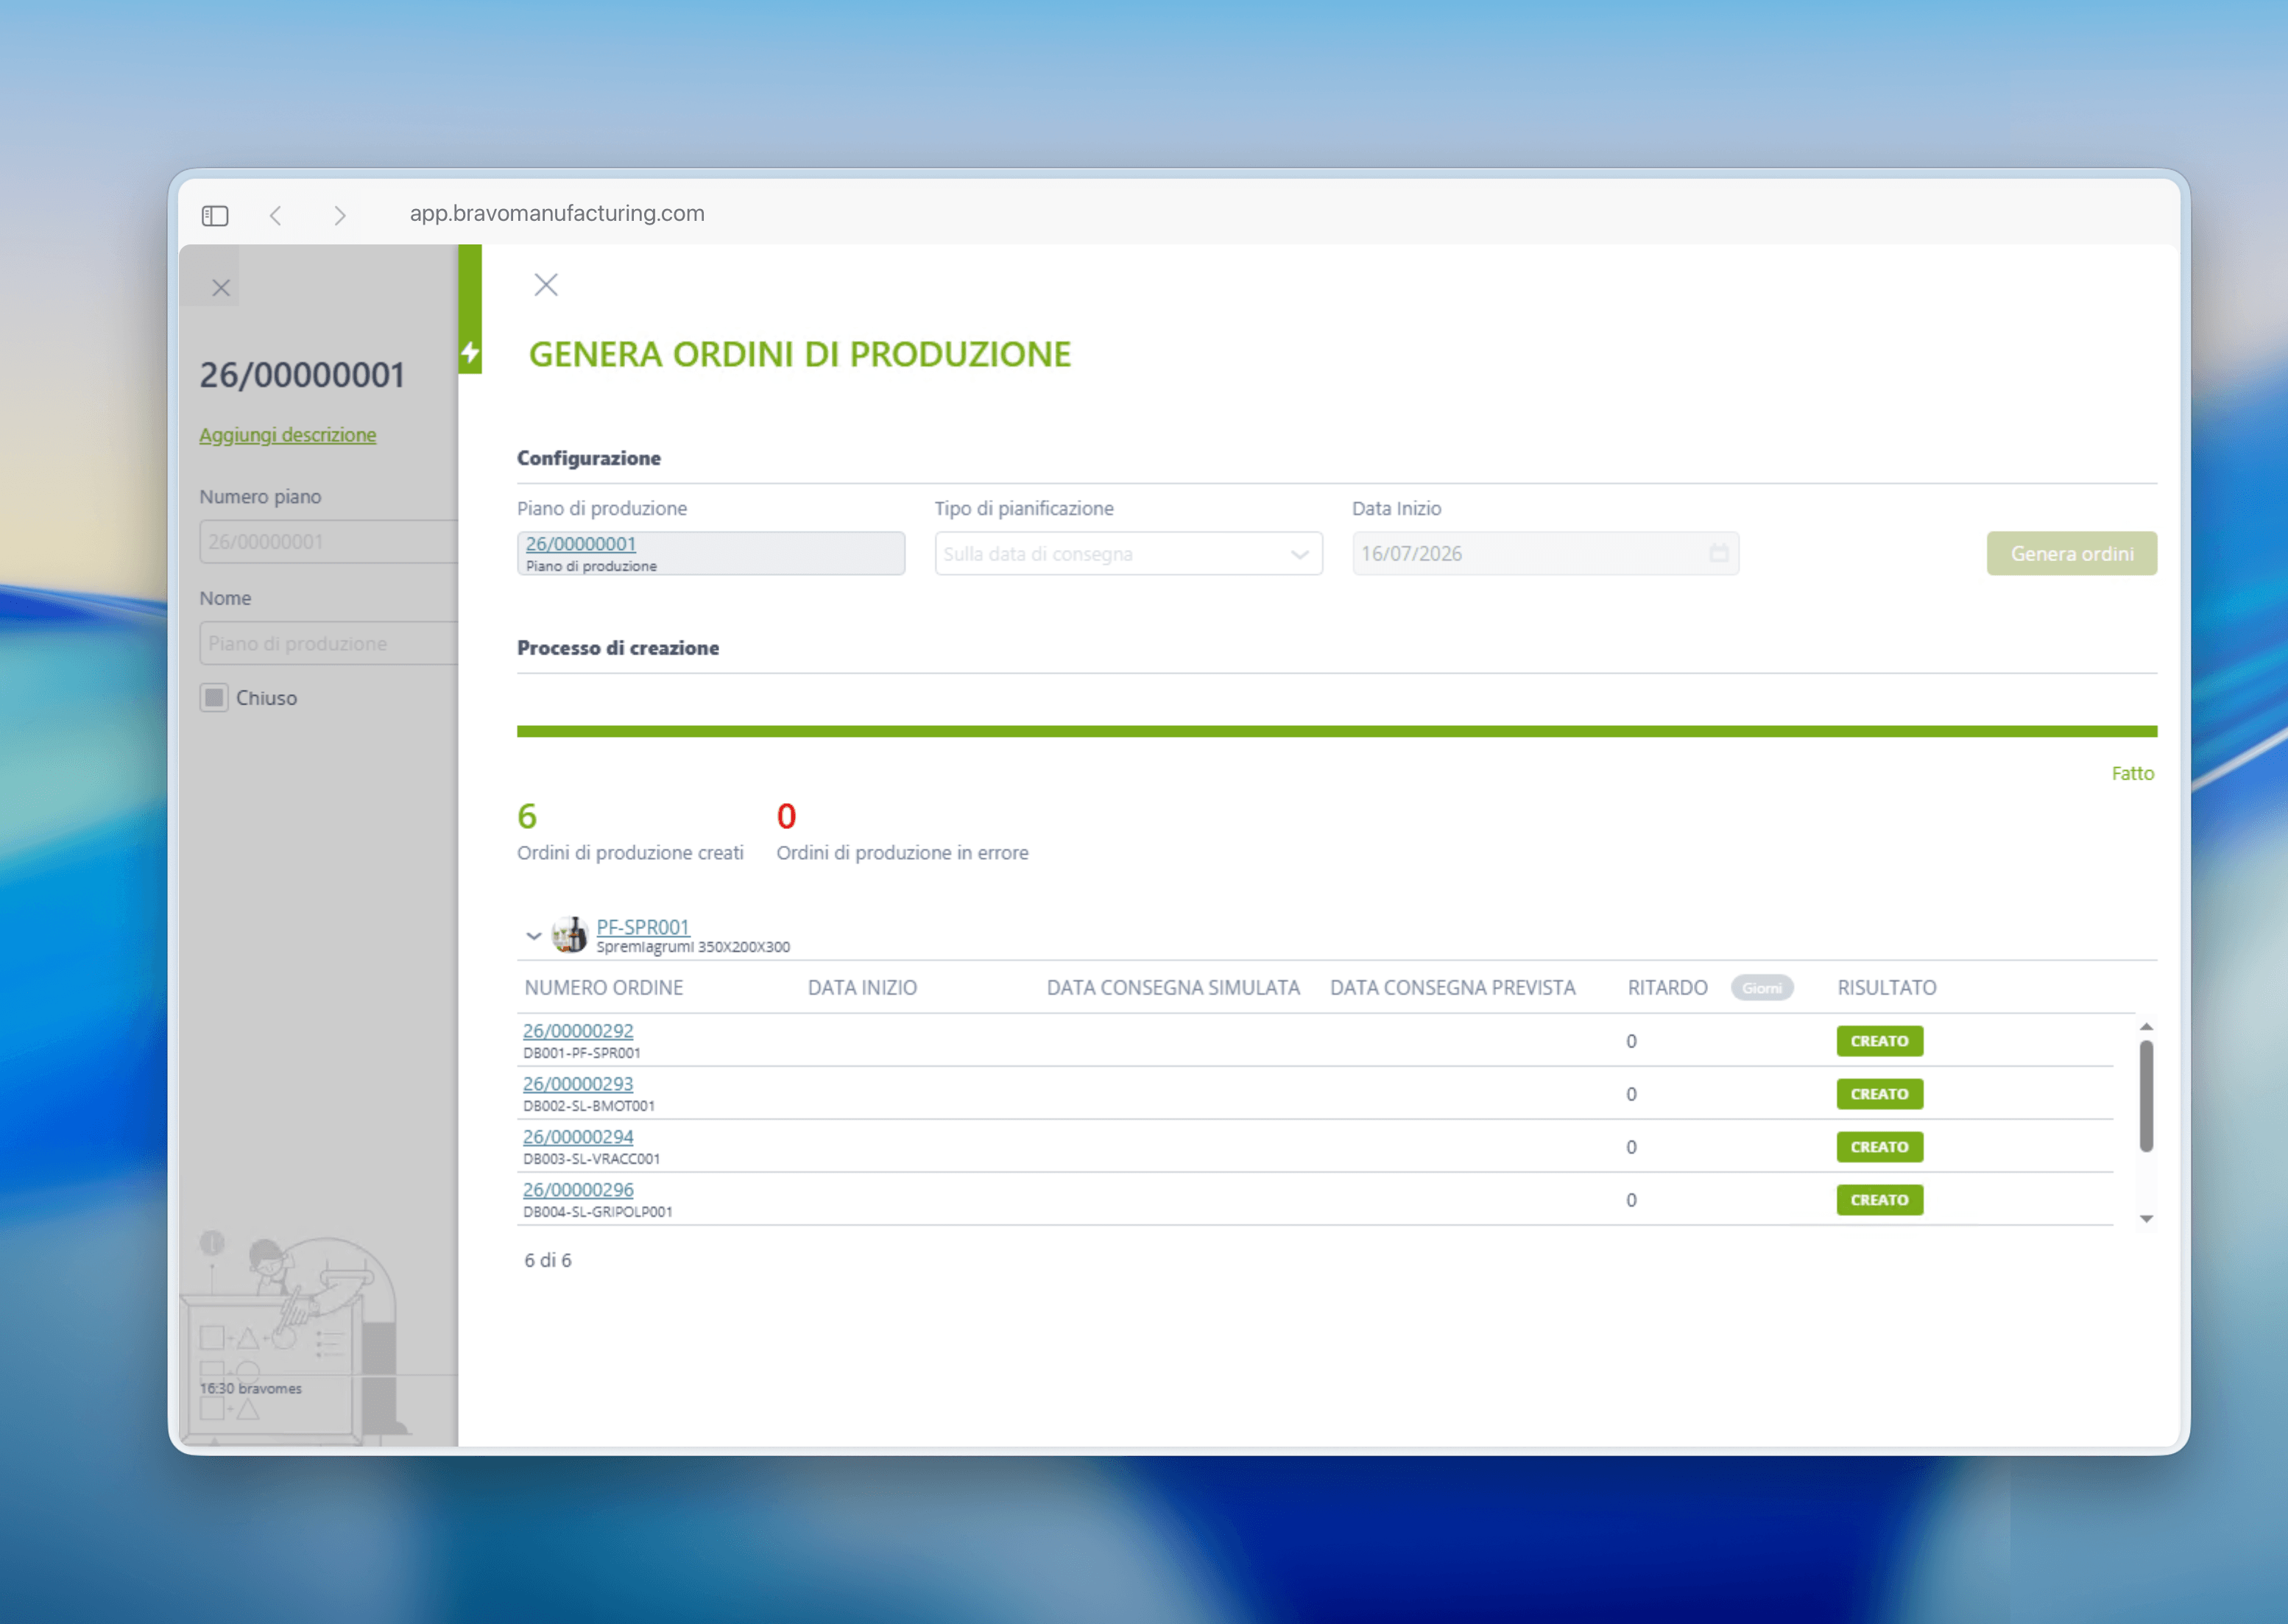Click CREATO badge for order 26/00000296

(1879, 1200)
